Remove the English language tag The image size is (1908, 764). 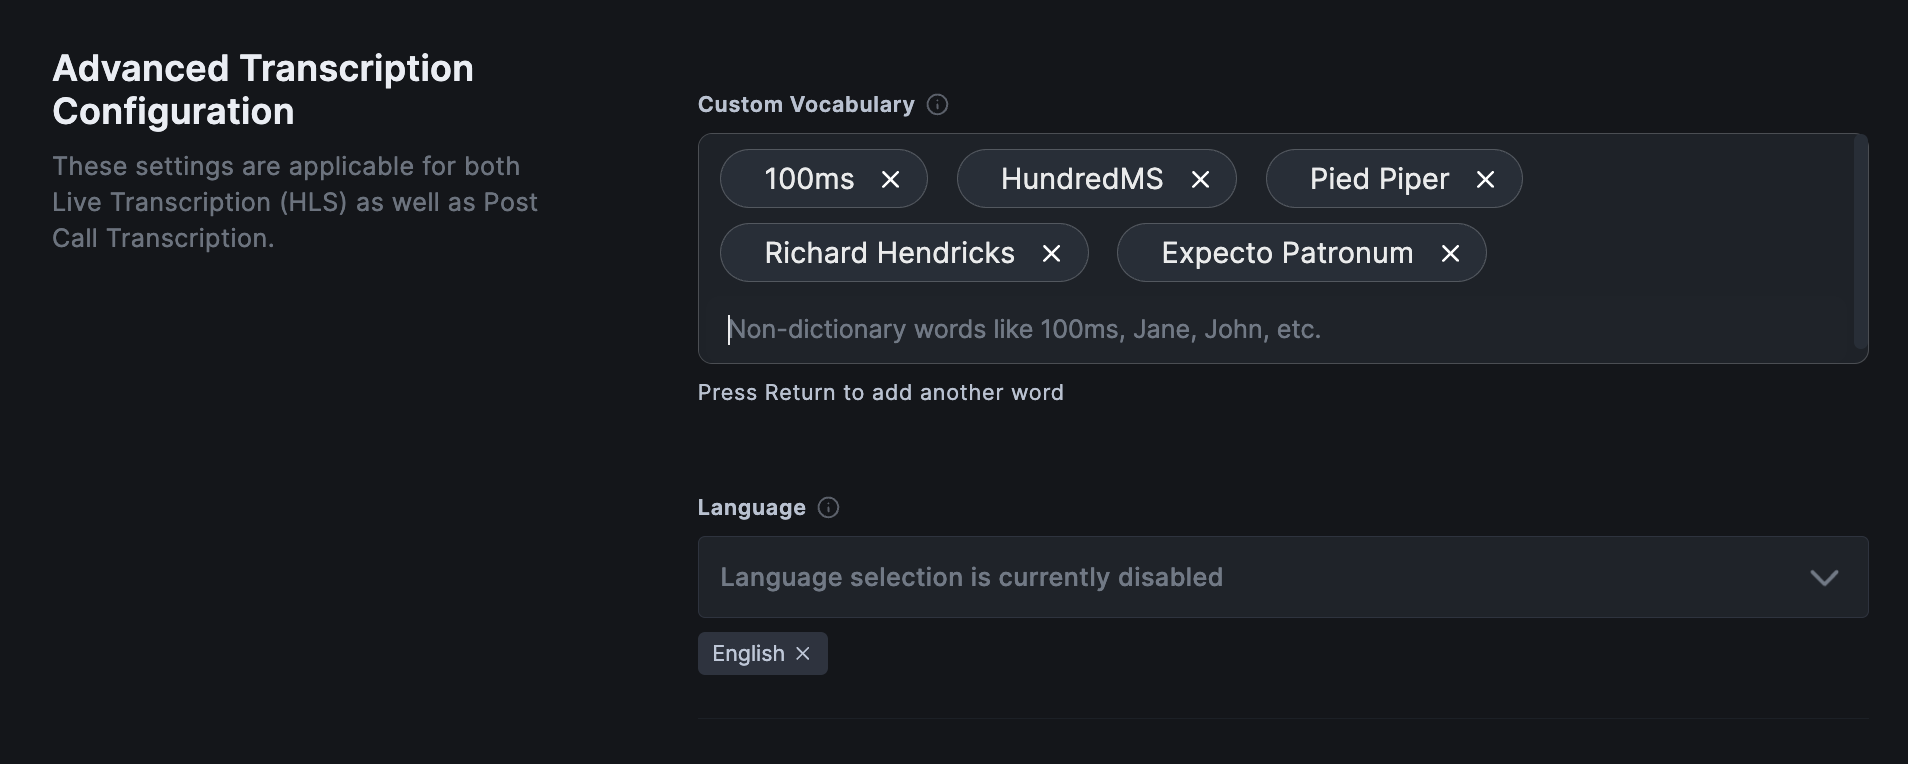click(803, 654)
